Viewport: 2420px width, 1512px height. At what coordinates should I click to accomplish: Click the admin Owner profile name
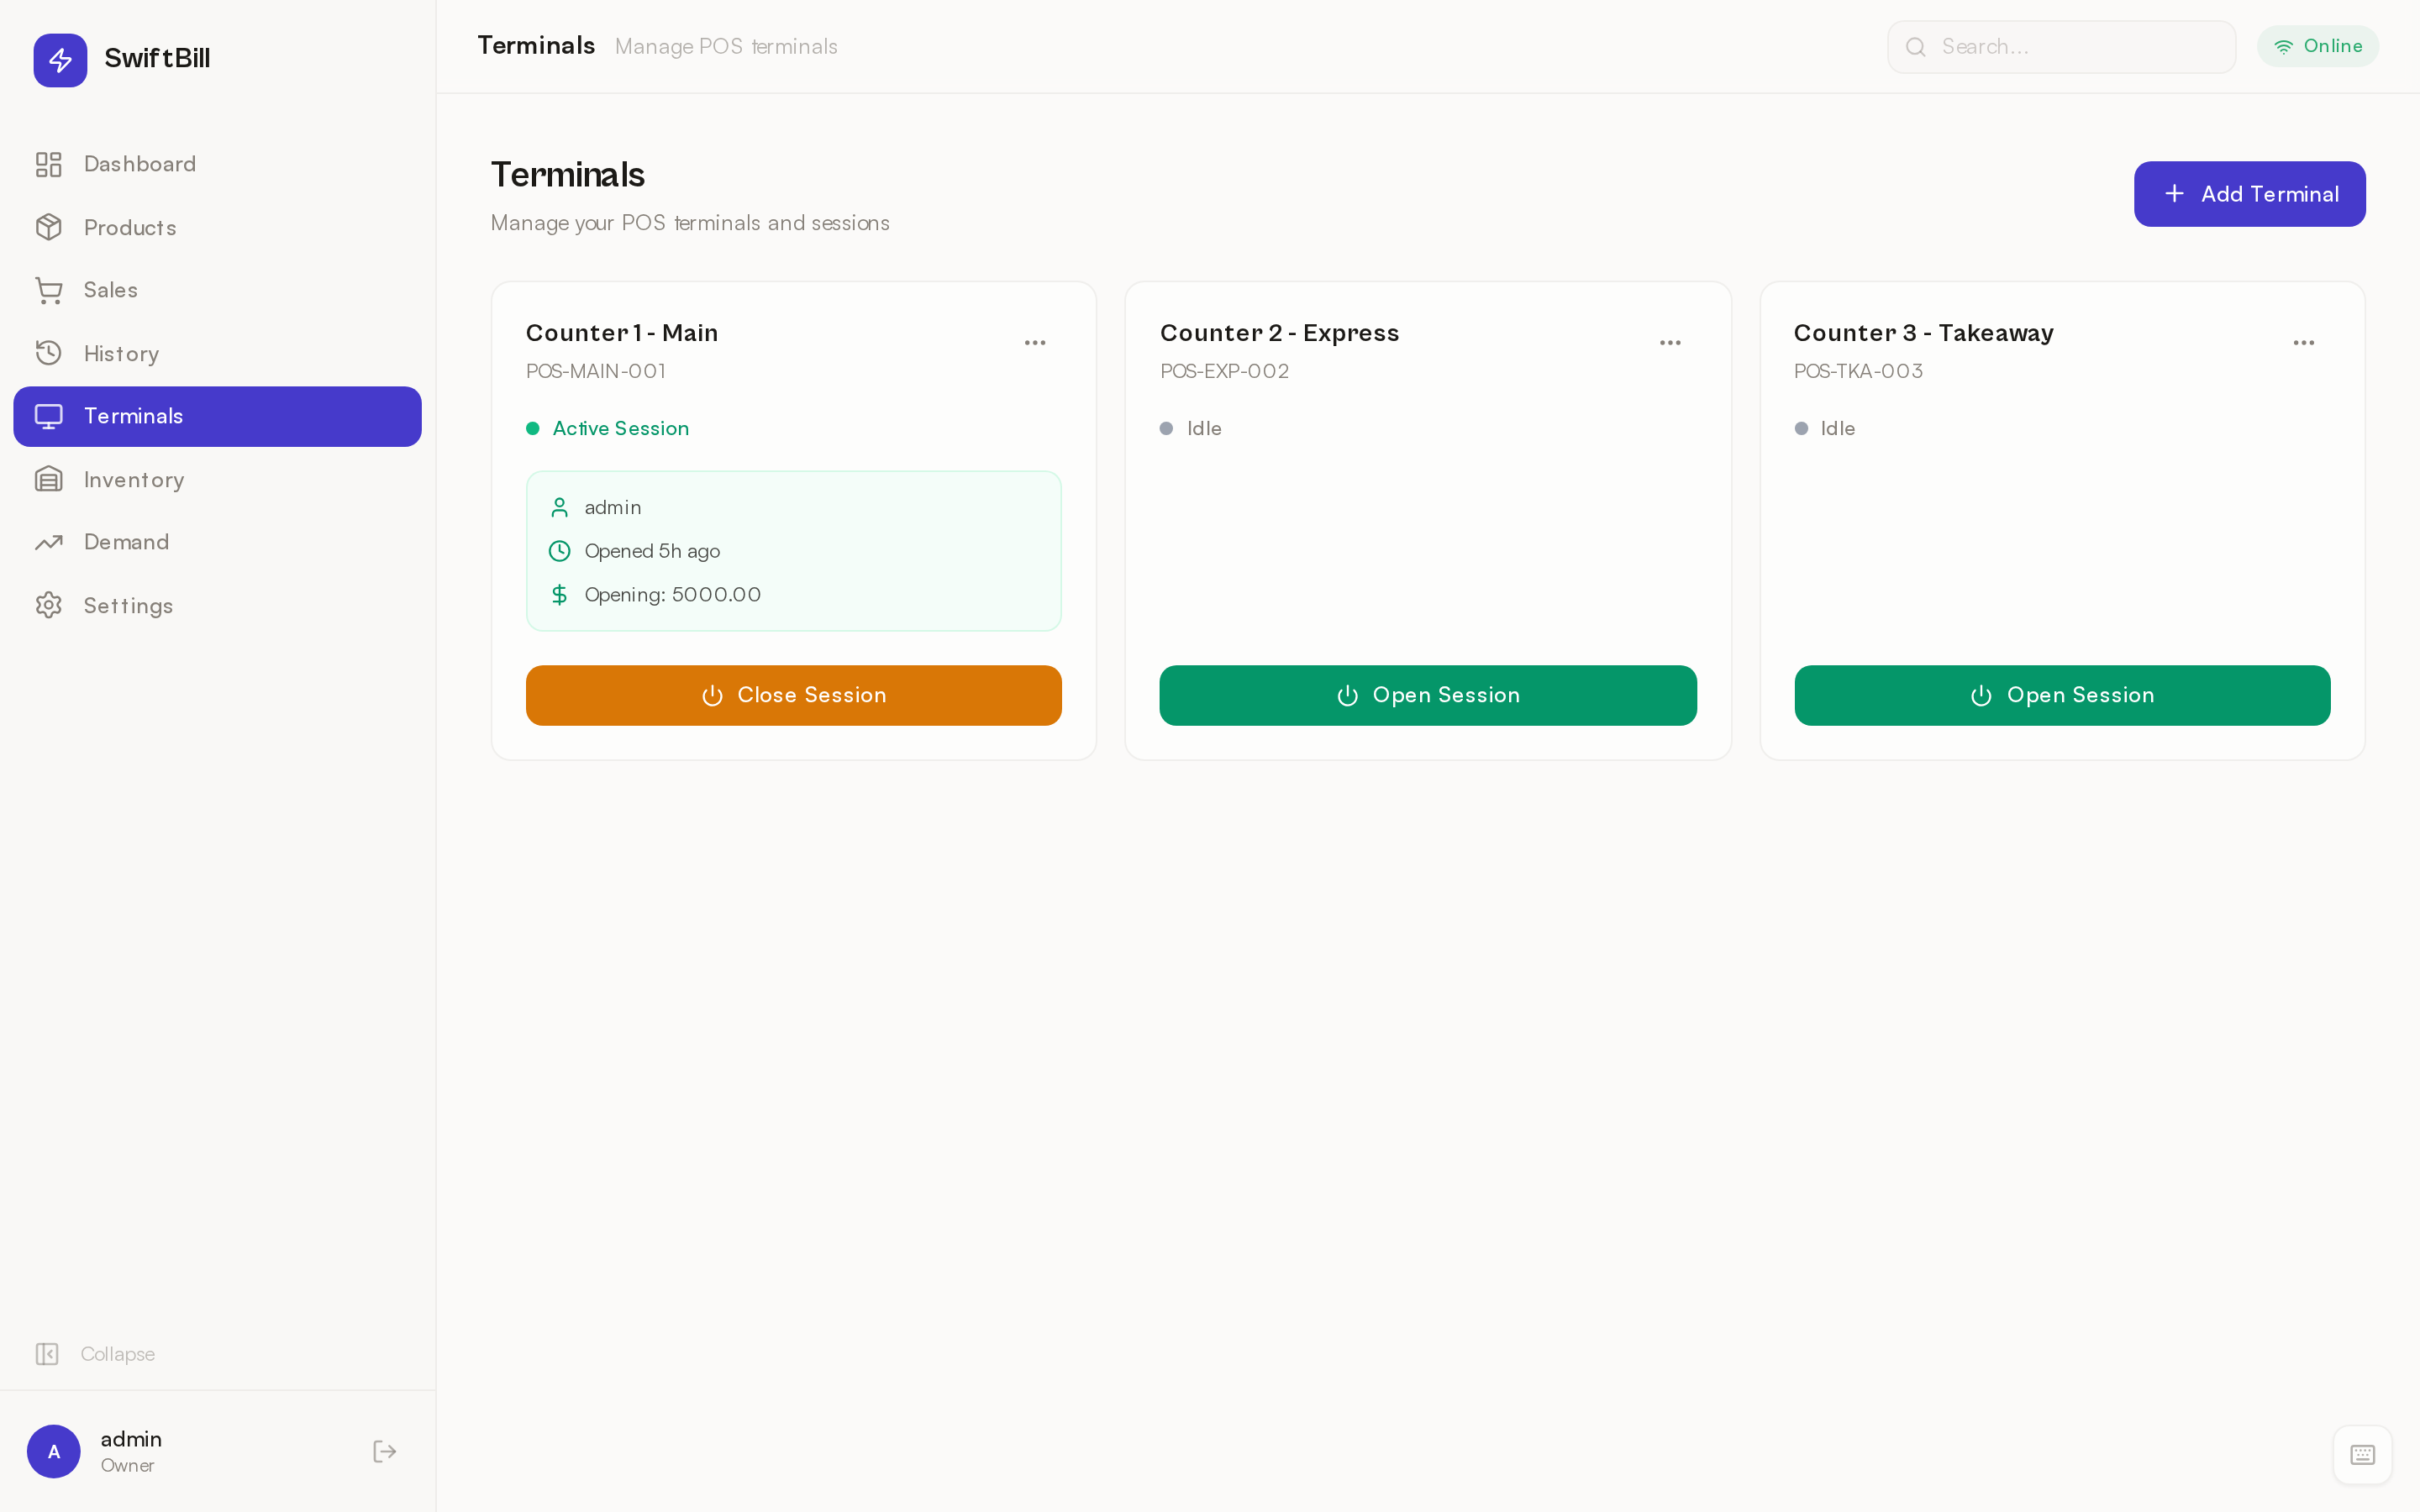click(x=131, y=1439)
